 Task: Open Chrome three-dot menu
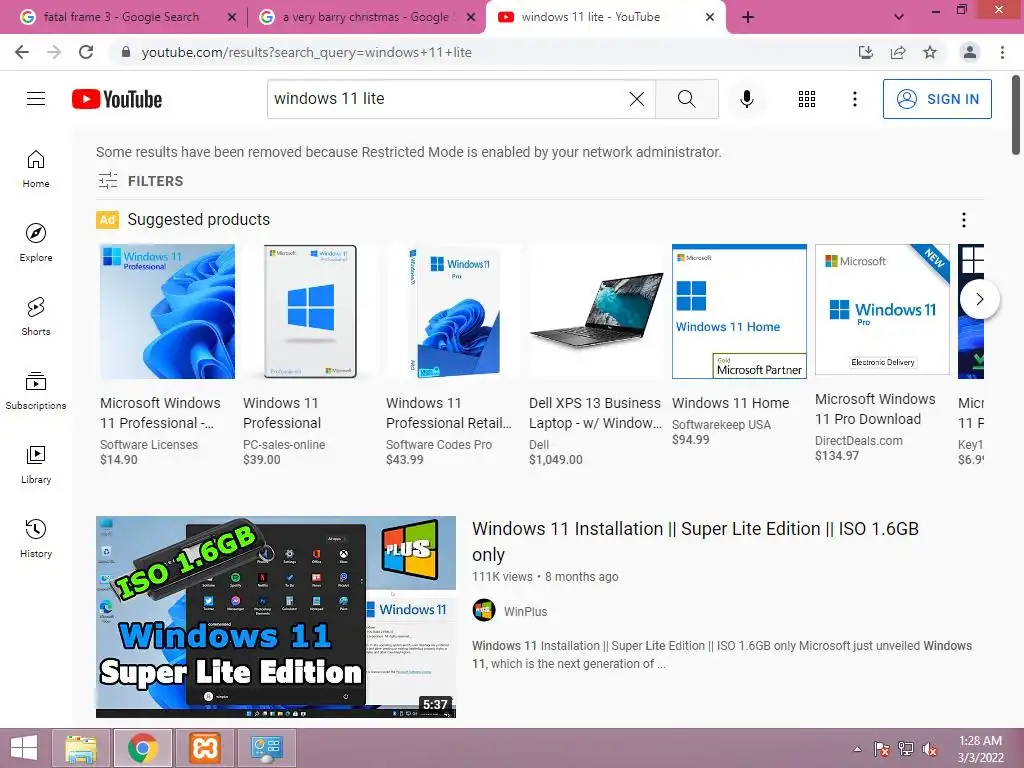pyautogui.click(x=1002, y=52)
